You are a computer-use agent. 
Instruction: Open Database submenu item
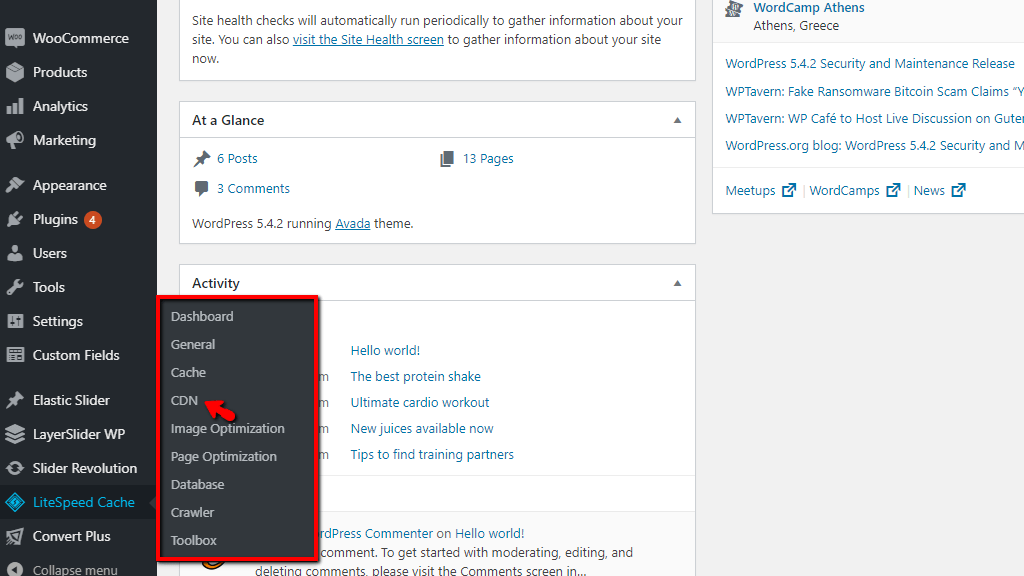[x=197, y=485]
